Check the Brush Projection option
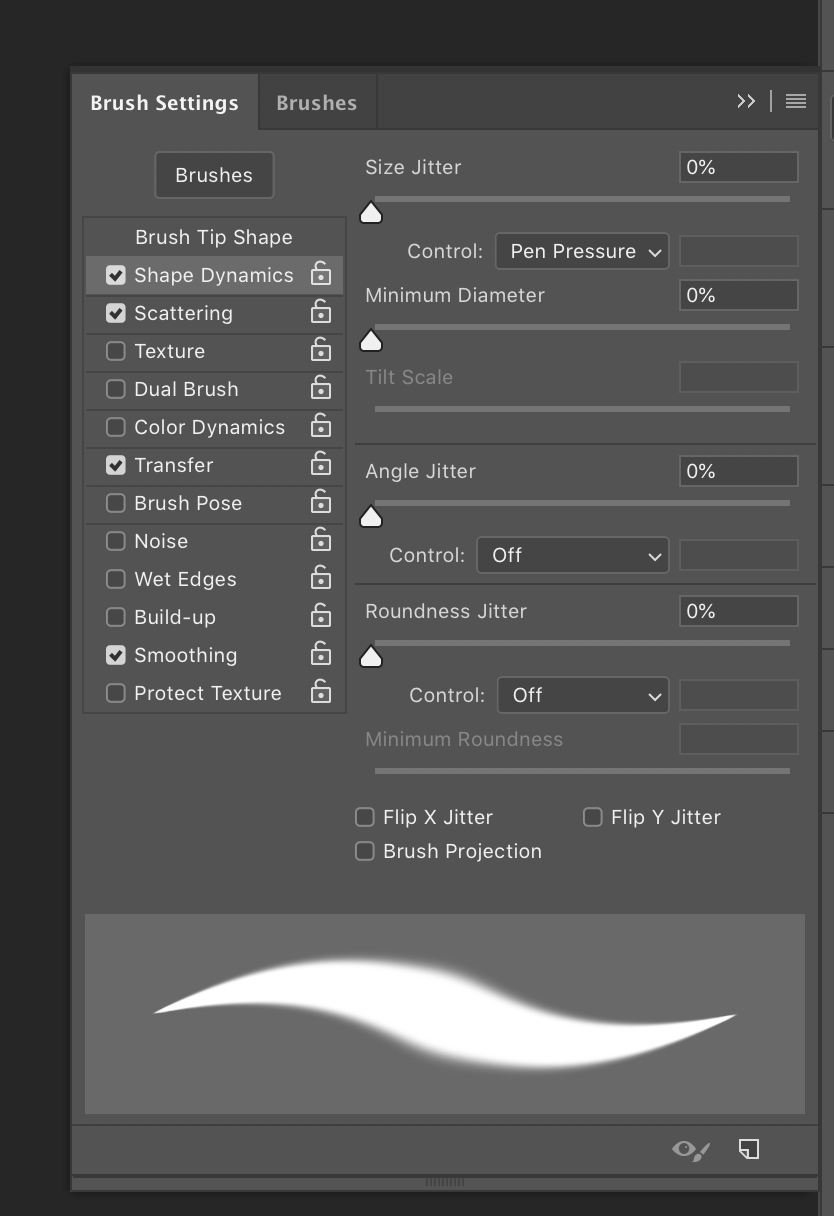The width and height of the screenshot is (834, 1216). (365, 851)
